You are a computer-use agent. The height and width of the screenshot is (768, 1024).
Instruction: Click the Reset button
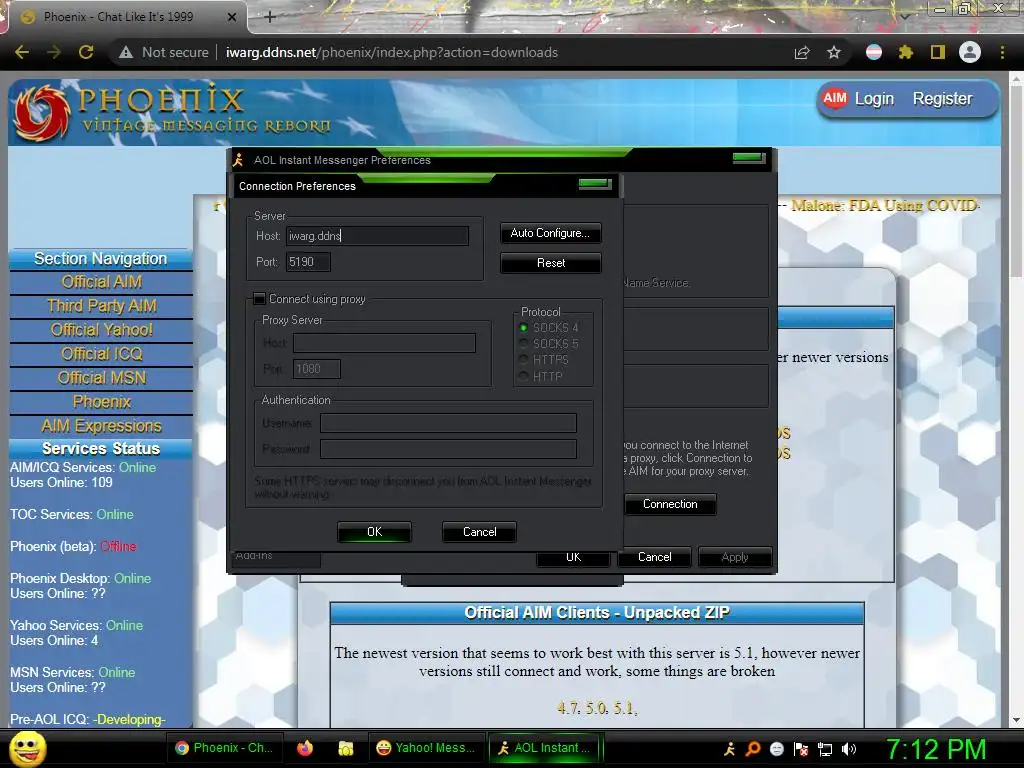click(551, 263)
